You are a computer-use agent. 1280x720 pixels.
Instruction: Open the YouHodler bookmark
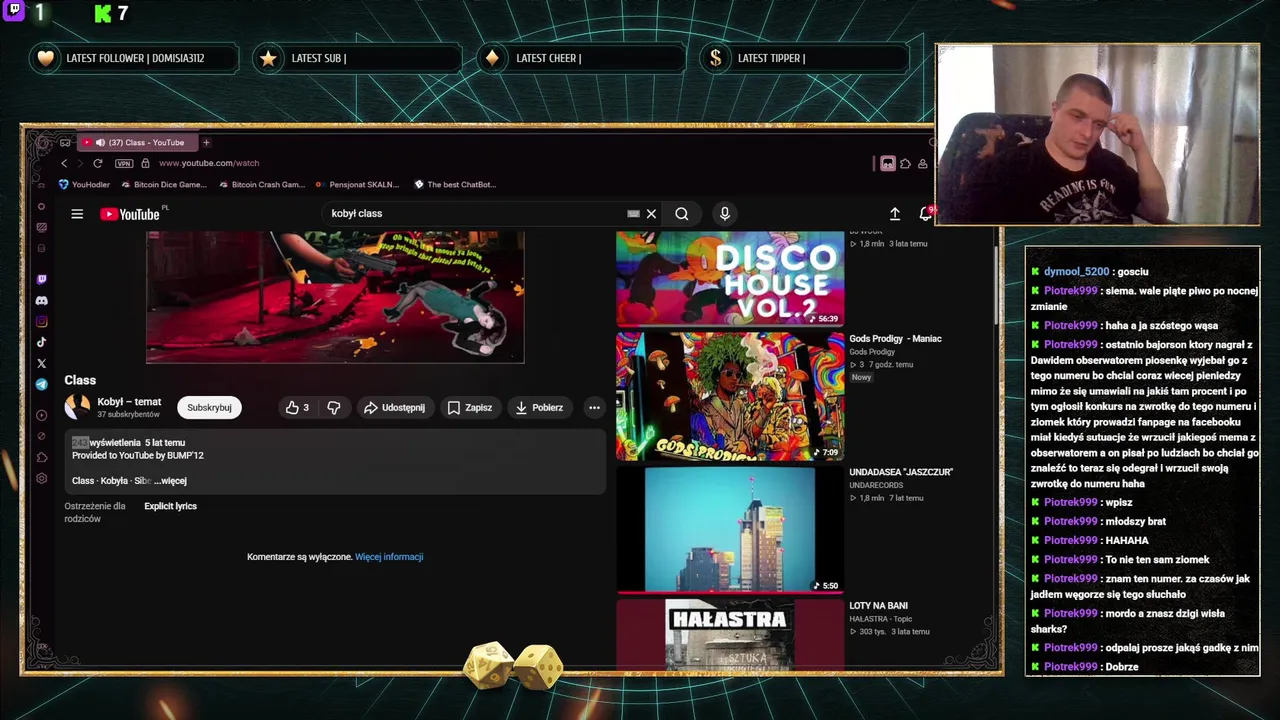coord(84,184)
